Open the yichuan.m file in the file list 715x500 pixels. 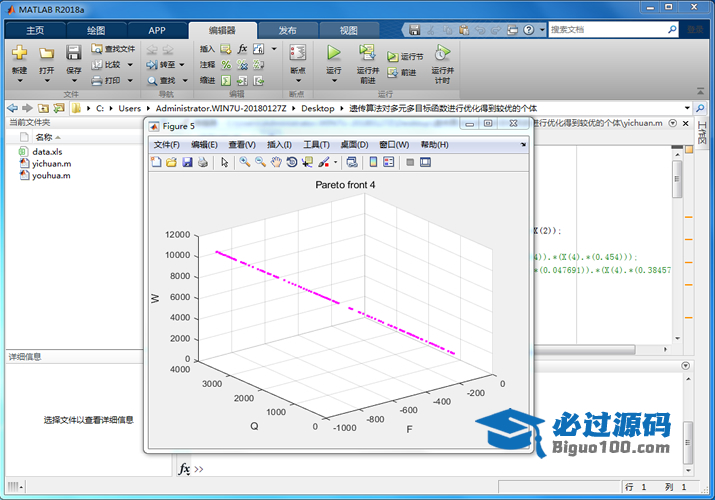(x=51, y=163)
